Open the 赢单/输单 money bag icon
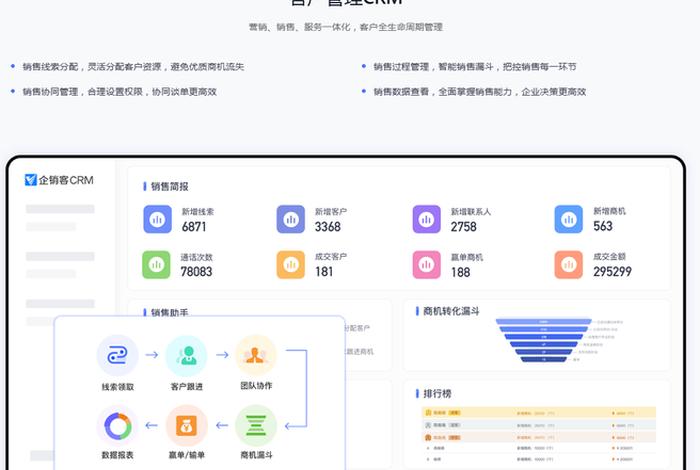 pyautogui.click(x=186, y=425)
